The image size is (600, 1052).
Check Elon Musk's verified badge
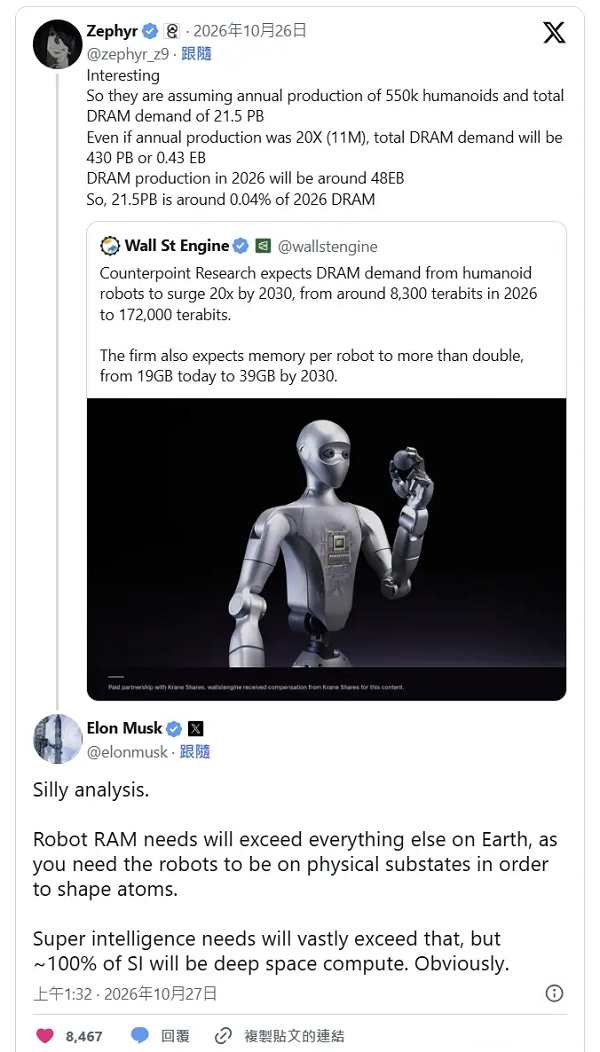(x=174, y=729)
